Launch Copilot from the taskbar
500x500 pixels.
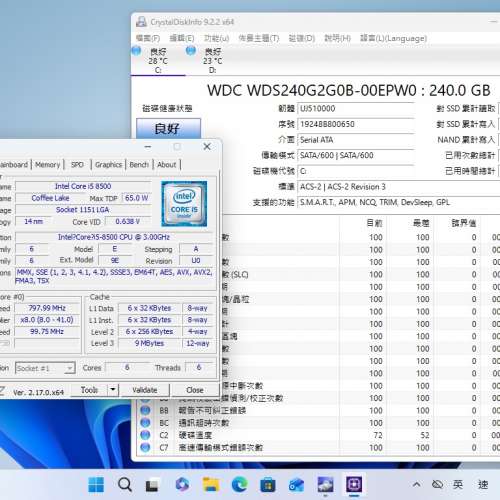tap(182, 484)
